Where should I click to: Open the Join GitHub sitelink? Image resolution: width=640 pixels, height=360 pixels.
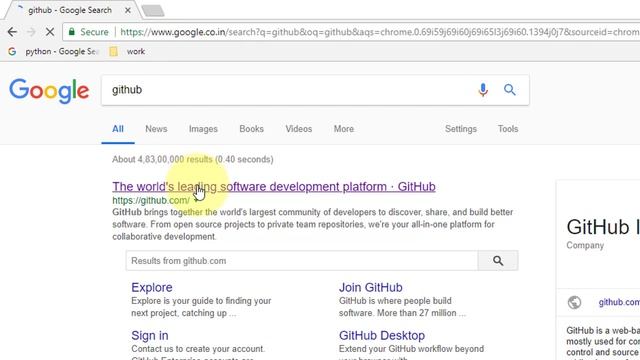click(x=371, y=287)
